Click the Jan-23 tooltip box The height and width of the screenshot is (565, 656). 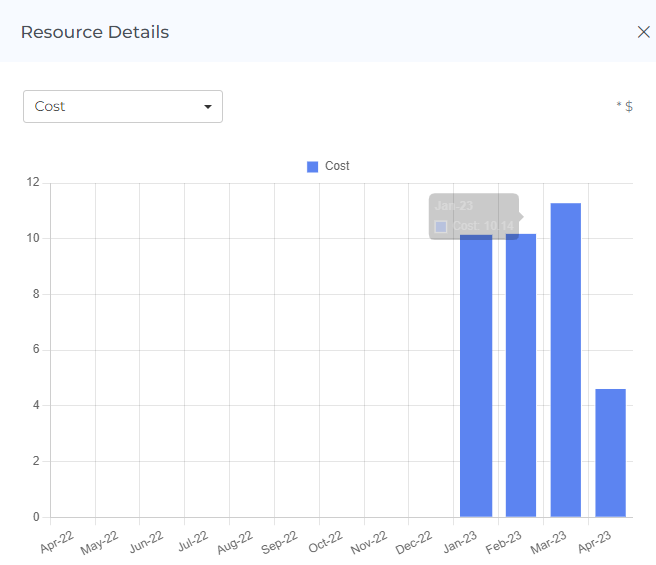pos(473,216)
